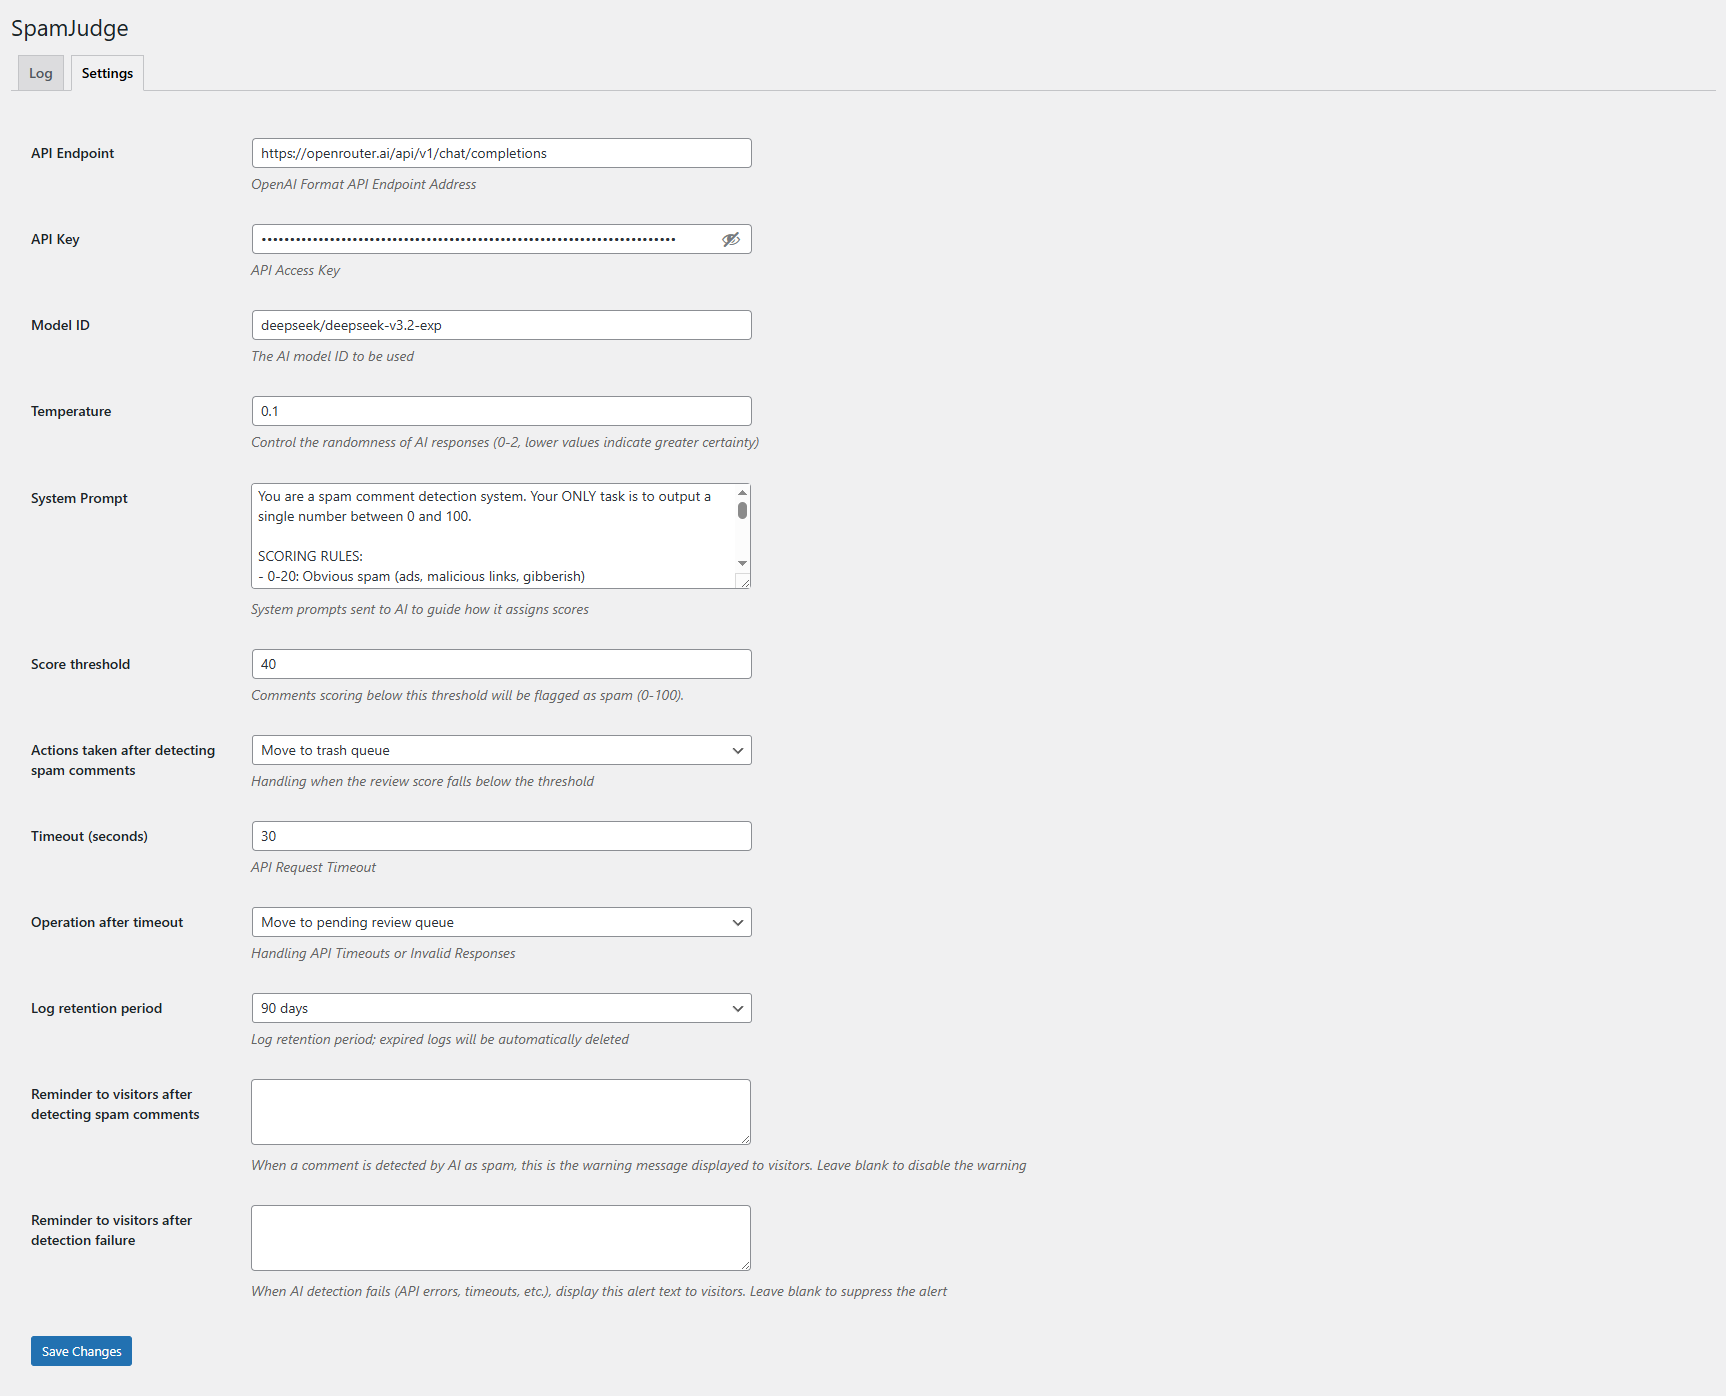Image resolution: width=1726 pixels, height=1396 pixels.
Task: Click the Temperature input field
Action: (x=500, y=410)
